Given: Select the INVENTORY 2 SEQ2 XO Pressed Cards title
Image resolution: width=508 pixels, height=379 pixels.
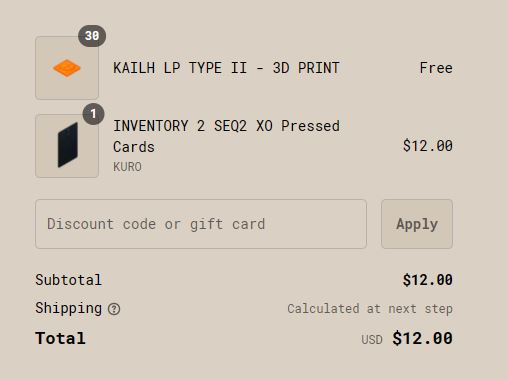Looking at the screenshot, I should coord(226,136).
